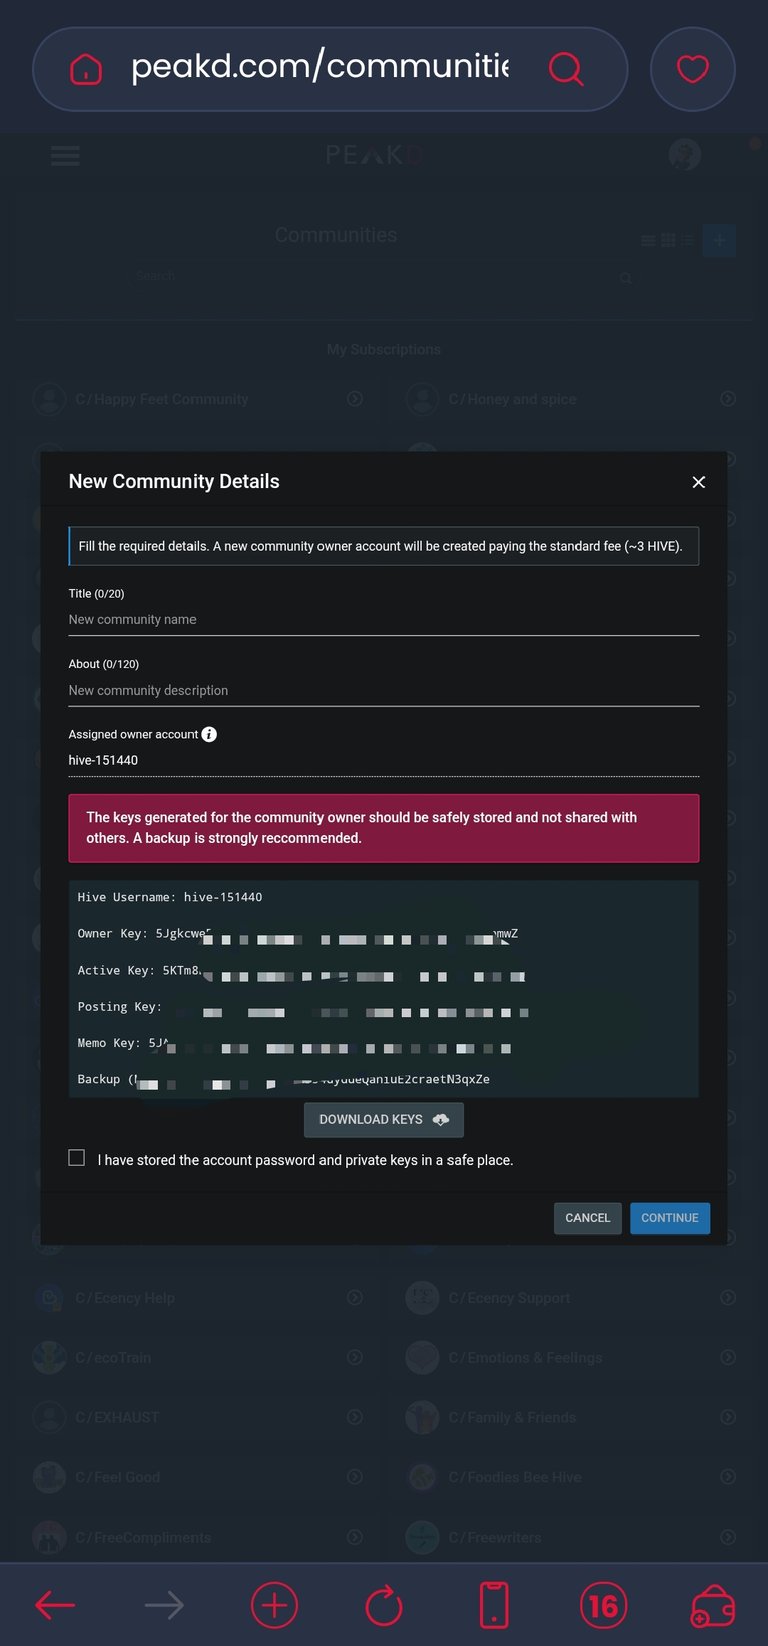768x1646 pixels.
Task: Open new tab with plus circle icon
Action: pos(274,1606)
